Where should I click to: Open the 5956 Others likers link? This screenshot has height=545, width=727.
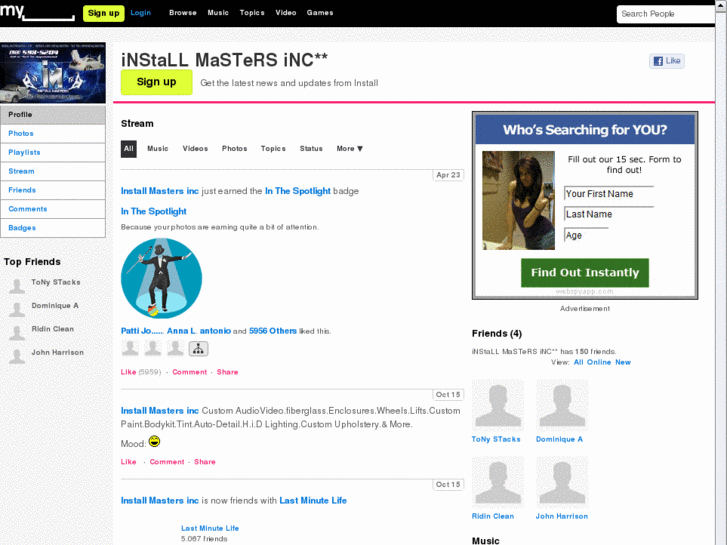(x=273, y=331)
